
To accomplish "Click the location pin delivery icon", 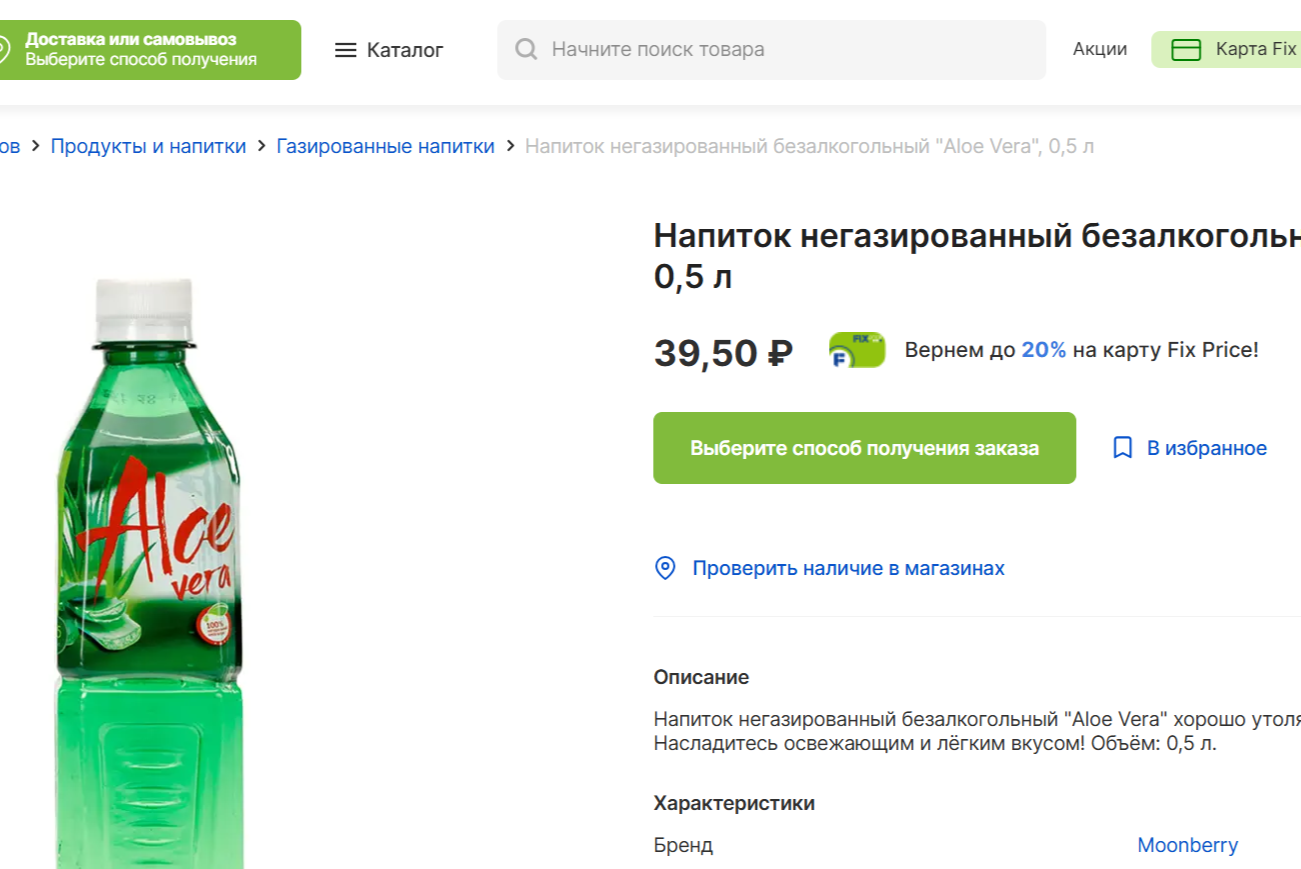I will click(3, 50).
